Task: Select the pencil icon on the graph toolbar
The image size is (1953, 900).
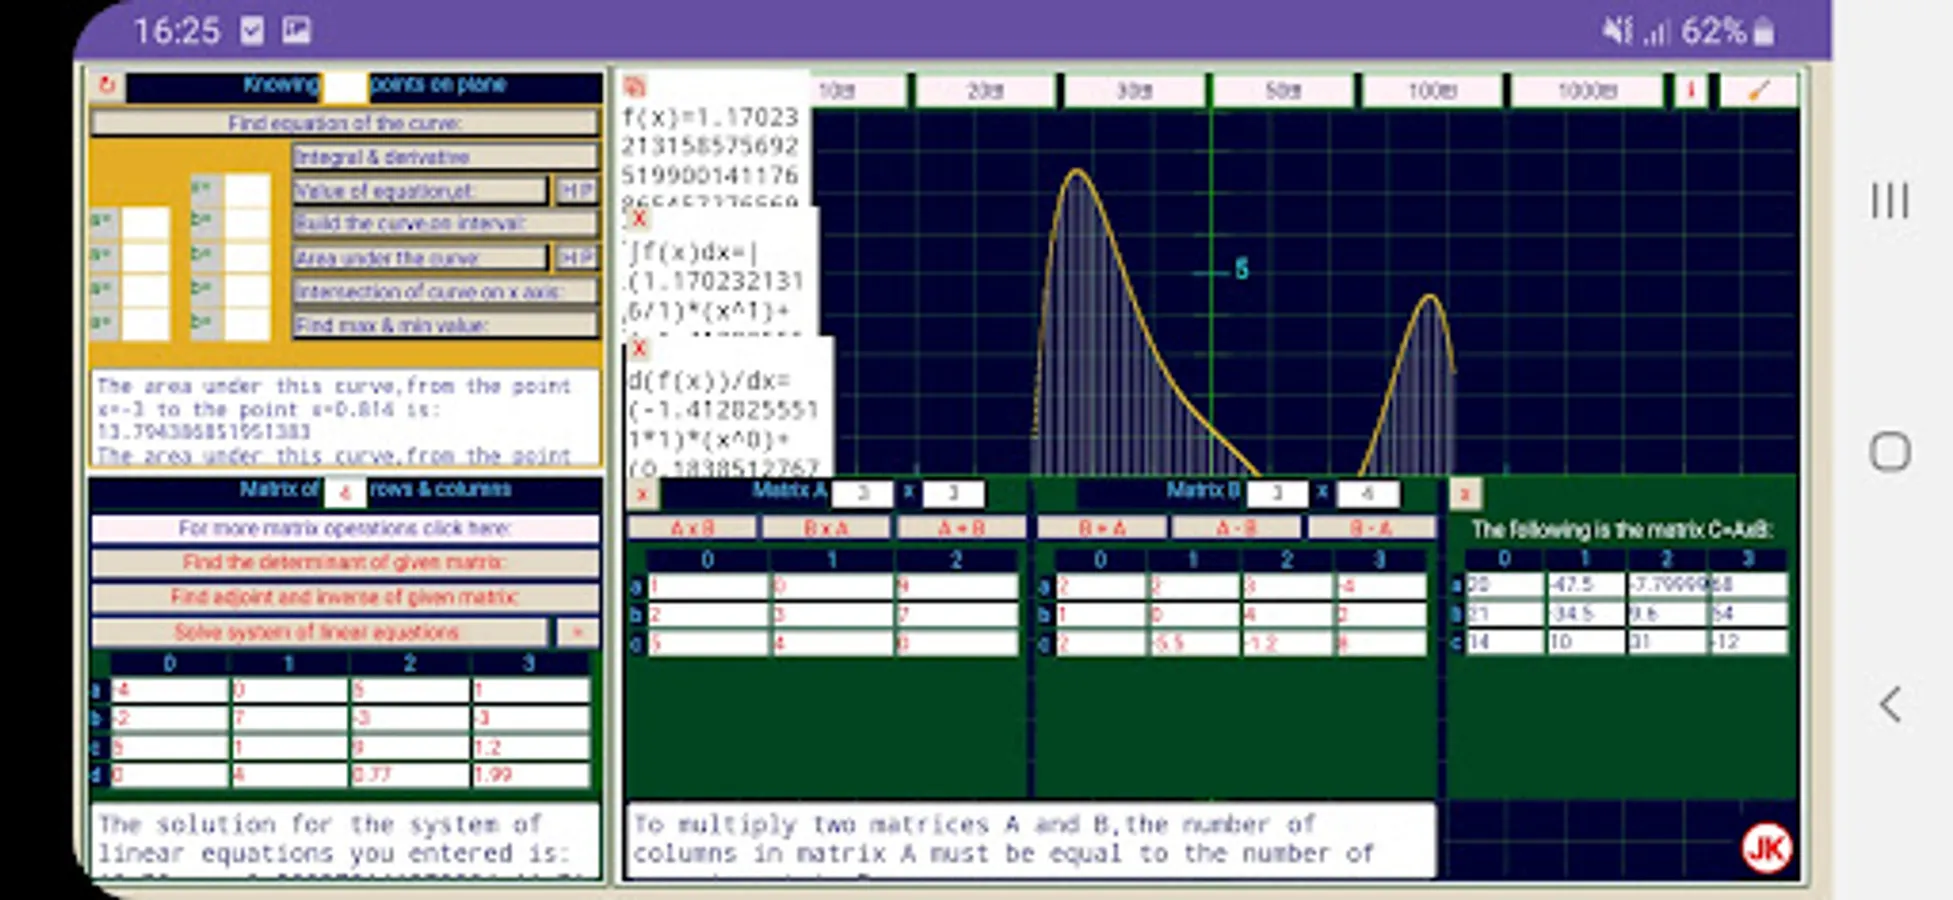Action: point(1758,90)
